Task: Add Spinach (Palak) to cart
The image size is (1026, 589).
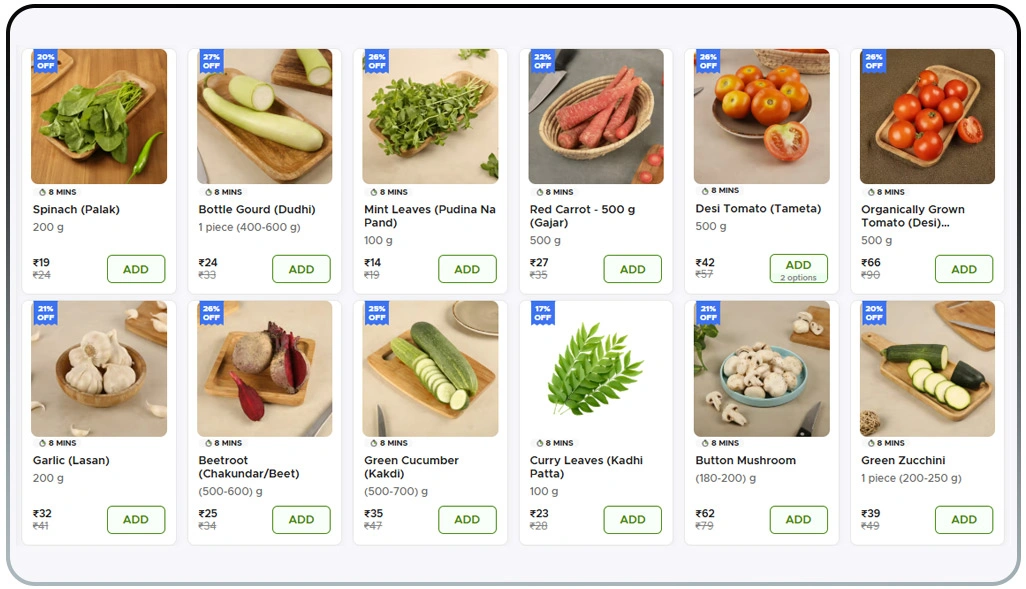Action: click(136, 269)
